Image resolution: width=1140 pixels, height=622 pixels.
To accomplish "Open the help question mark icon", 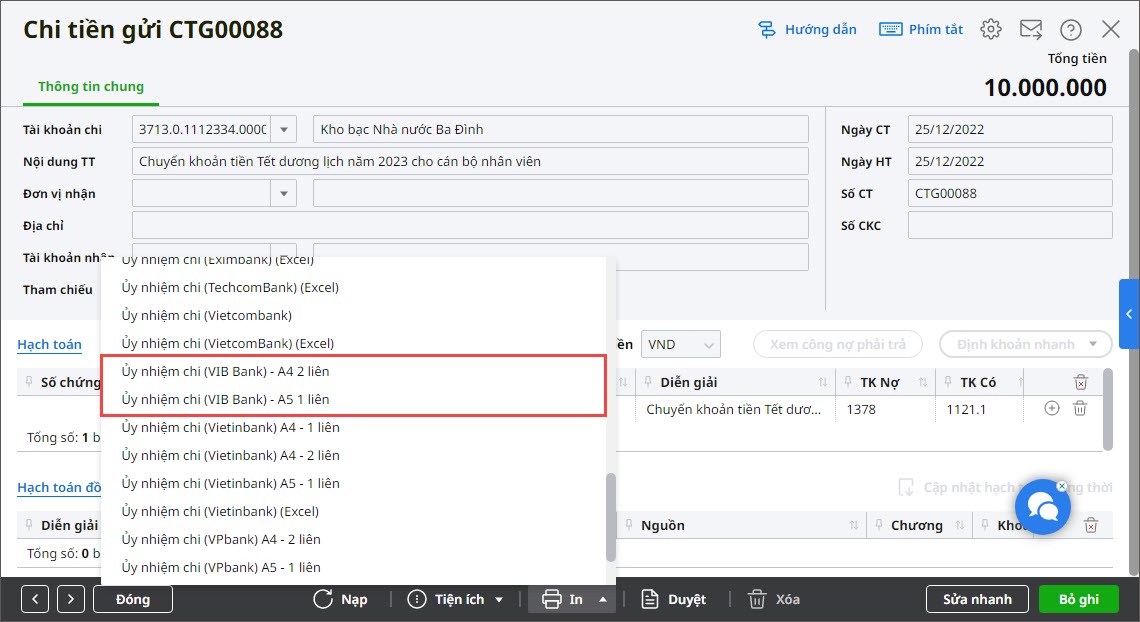I will click(x=1070, y=30).
